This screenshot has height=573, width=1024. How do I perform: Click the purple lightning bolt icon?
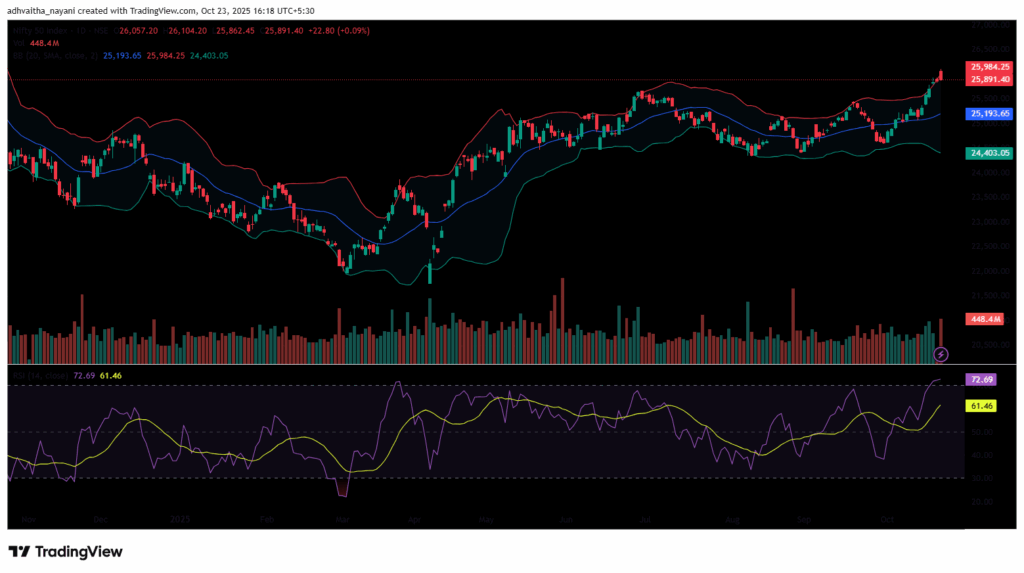[x=941, y=354]
